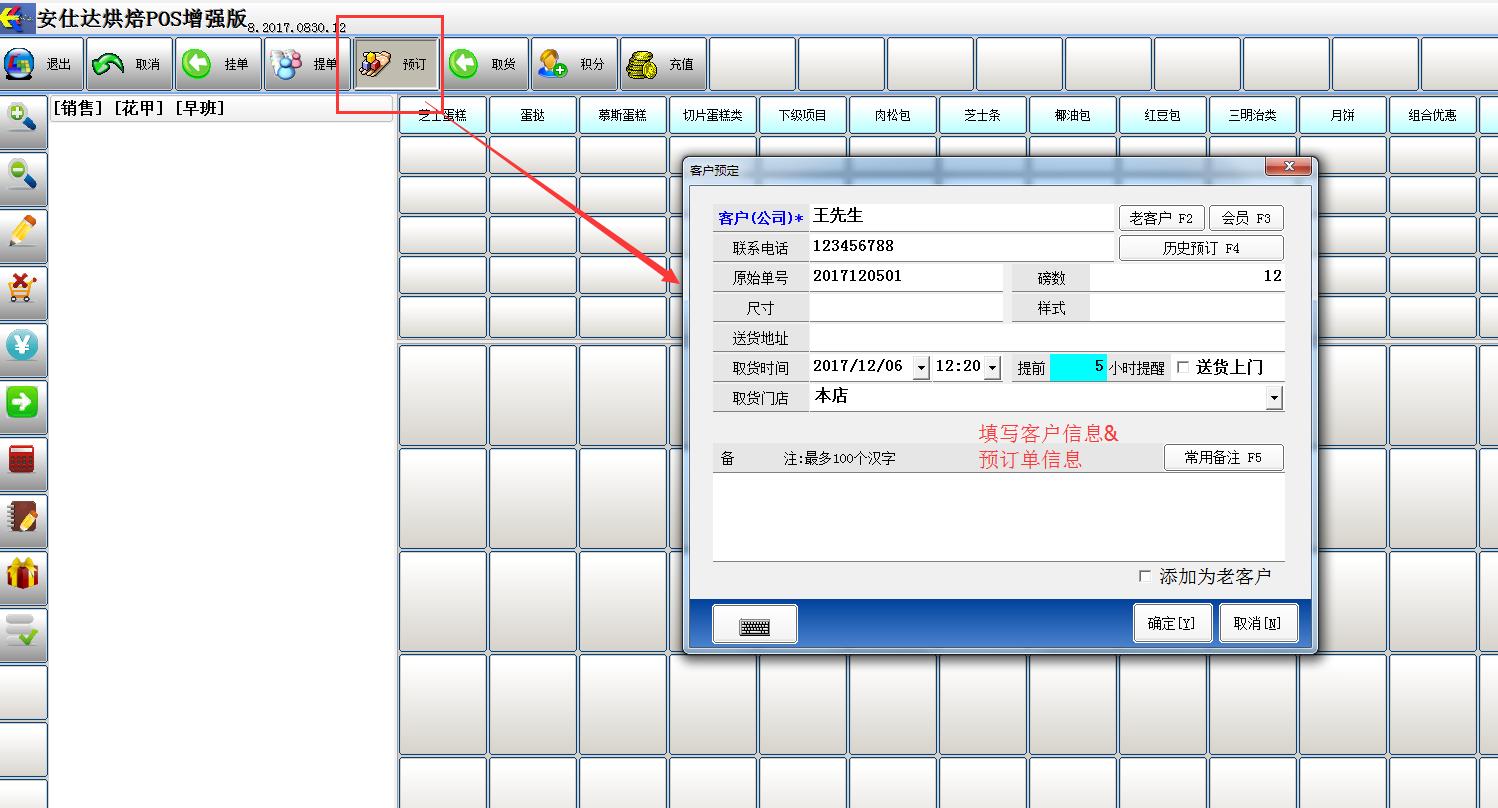Confirm with the 确定[Y] button
The height and width of the screenshot is (808, 1498).
click(x=1172, y=623)
